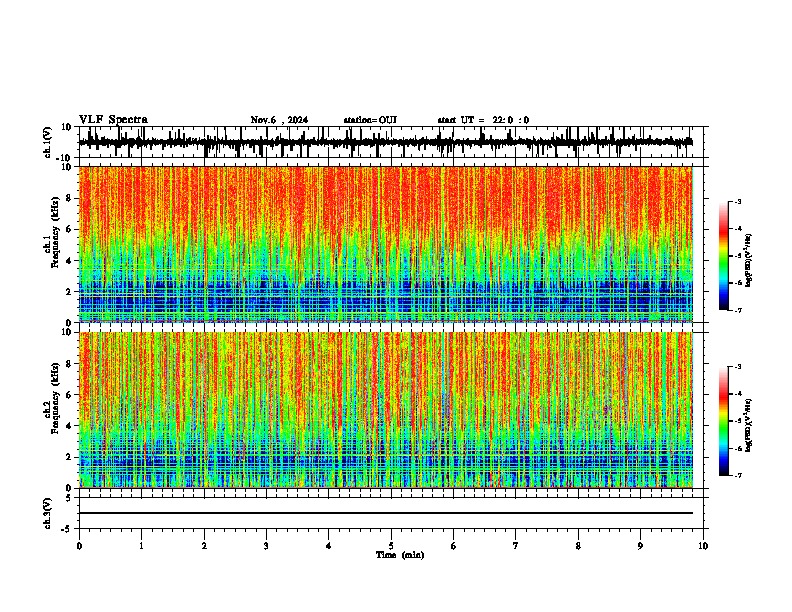
Task: Click the ch.2 spectrogram color bar
Action: tap(723, 421)
